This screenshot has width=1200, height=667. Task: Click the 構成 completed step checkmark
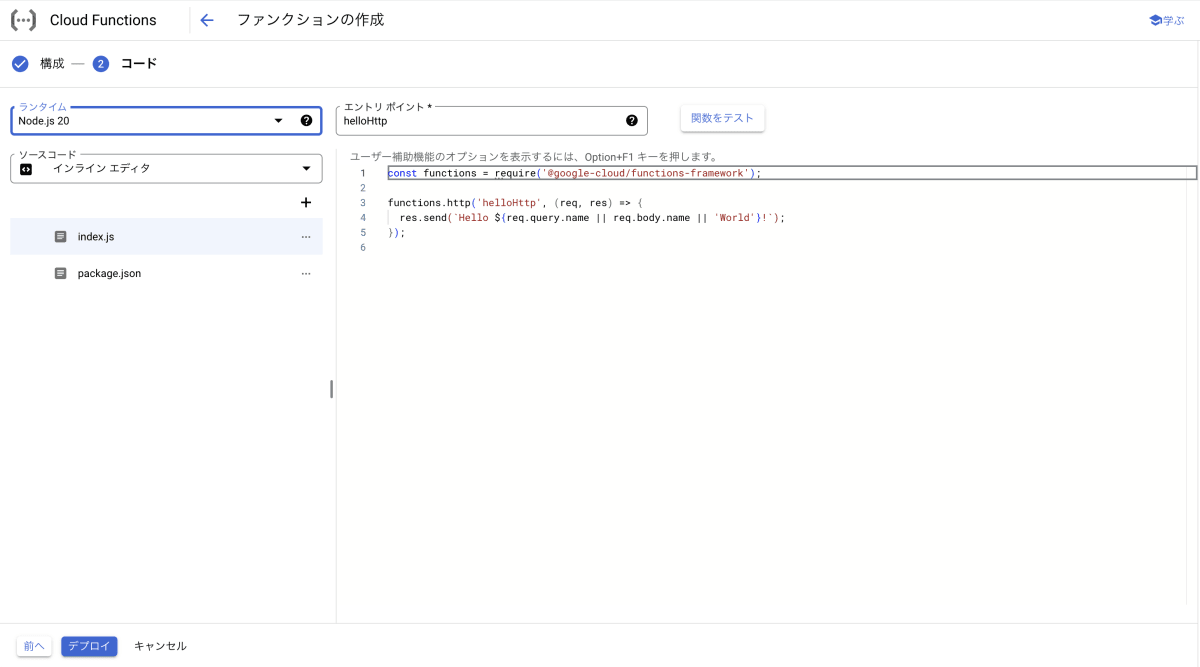tap(20, 64)
